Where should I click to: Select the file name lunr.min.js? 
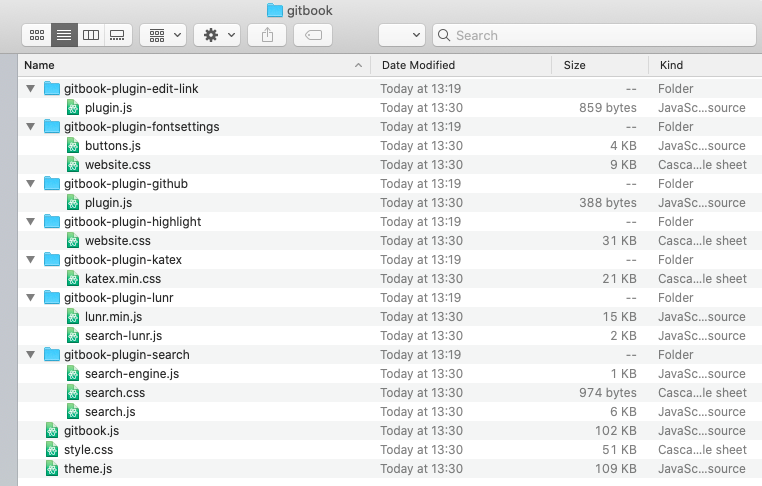click(113, 316)
